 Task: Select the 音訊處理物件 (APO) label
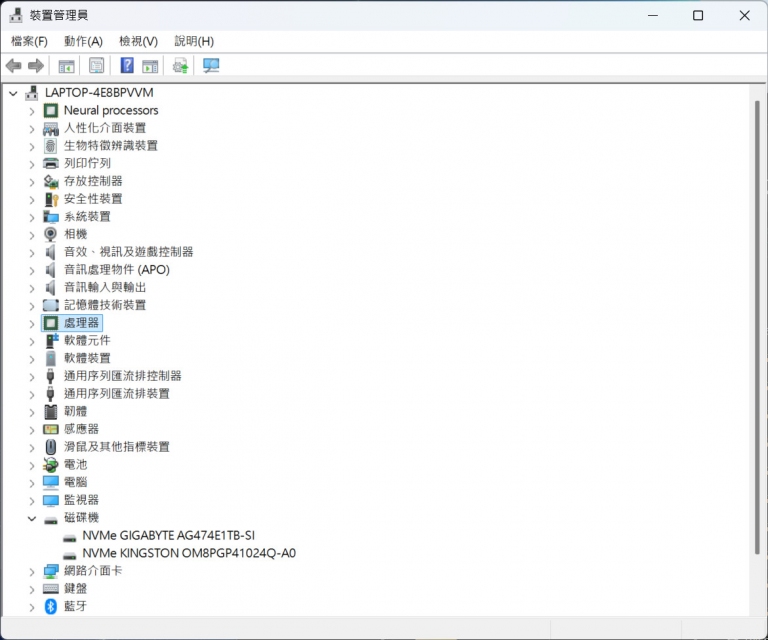(x=117, y=270)
